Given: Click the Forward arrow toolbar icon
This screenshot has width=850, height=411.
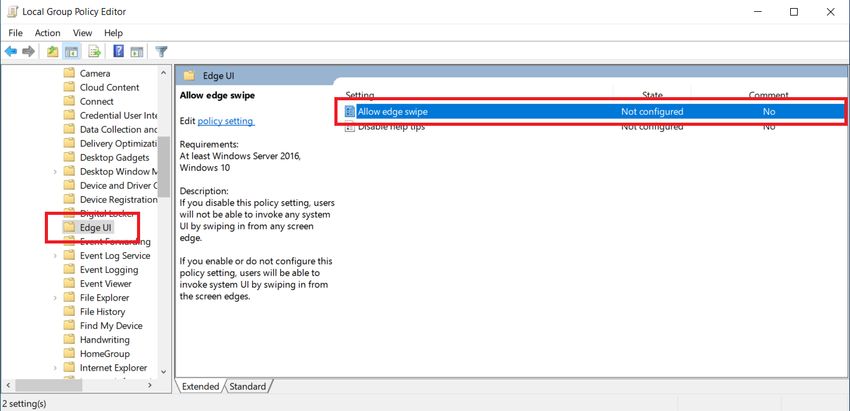Looking at the screenshot, I should 28,52.
